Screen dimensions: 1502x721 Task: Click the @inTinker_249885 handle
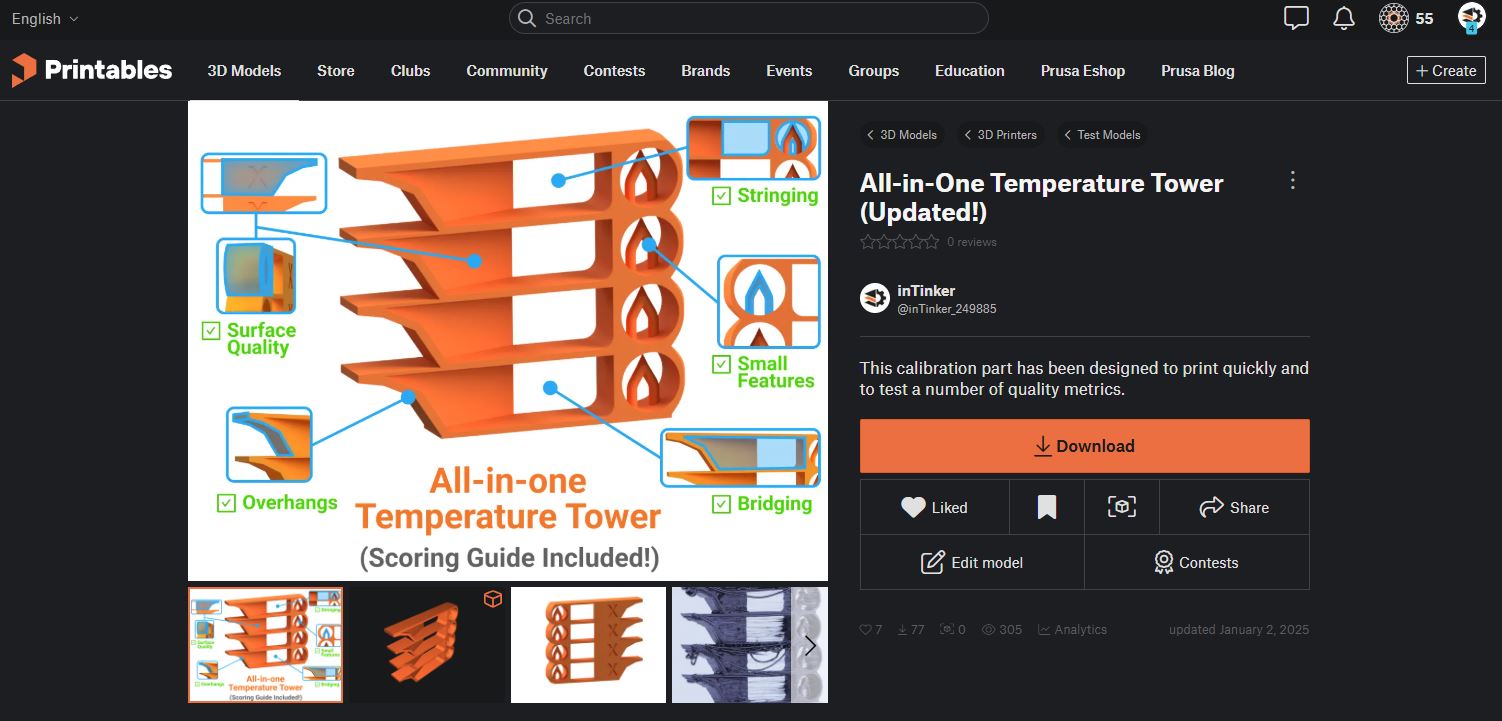click(947, 309)
